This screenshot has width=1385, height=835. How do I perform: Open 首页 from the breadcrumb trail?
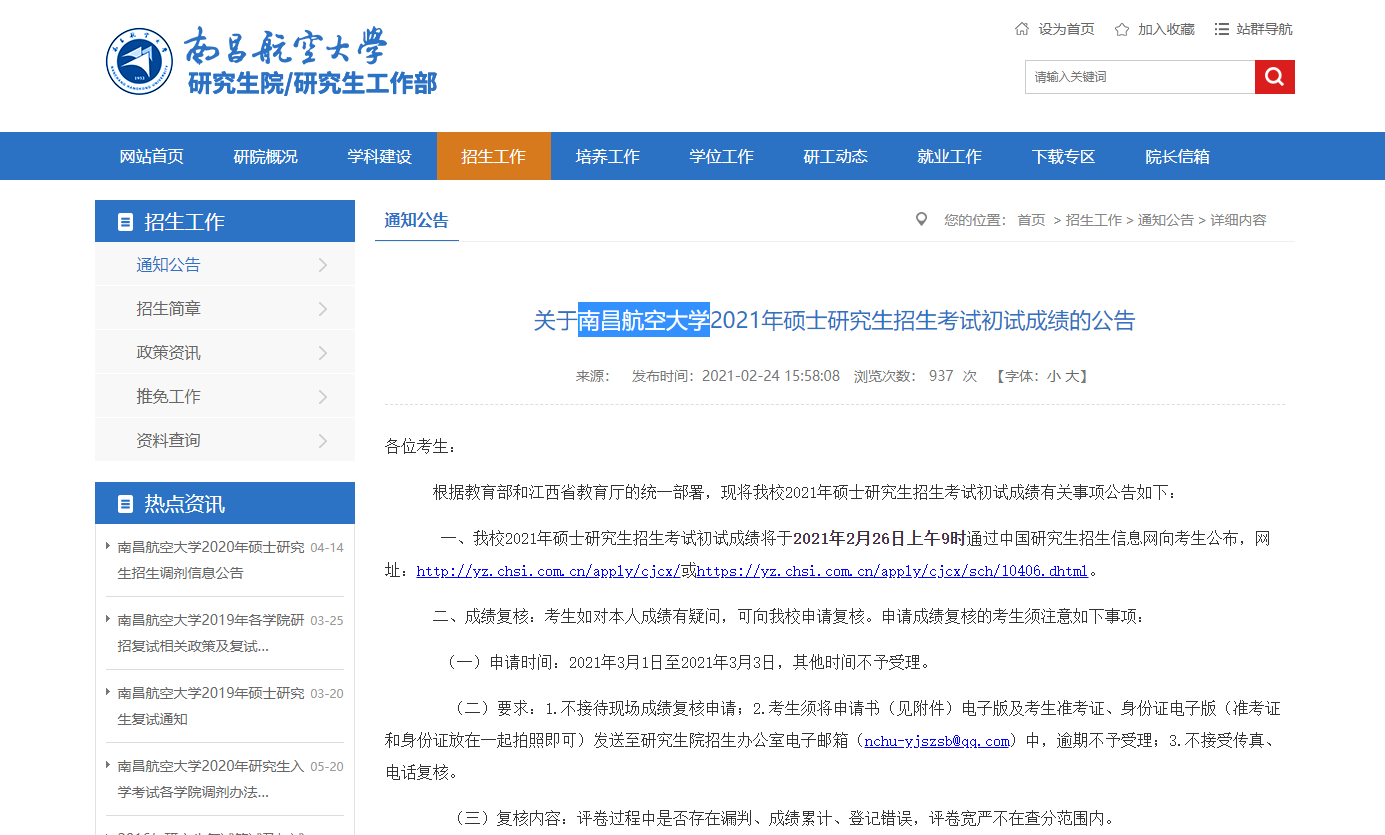coord(1031,219)
